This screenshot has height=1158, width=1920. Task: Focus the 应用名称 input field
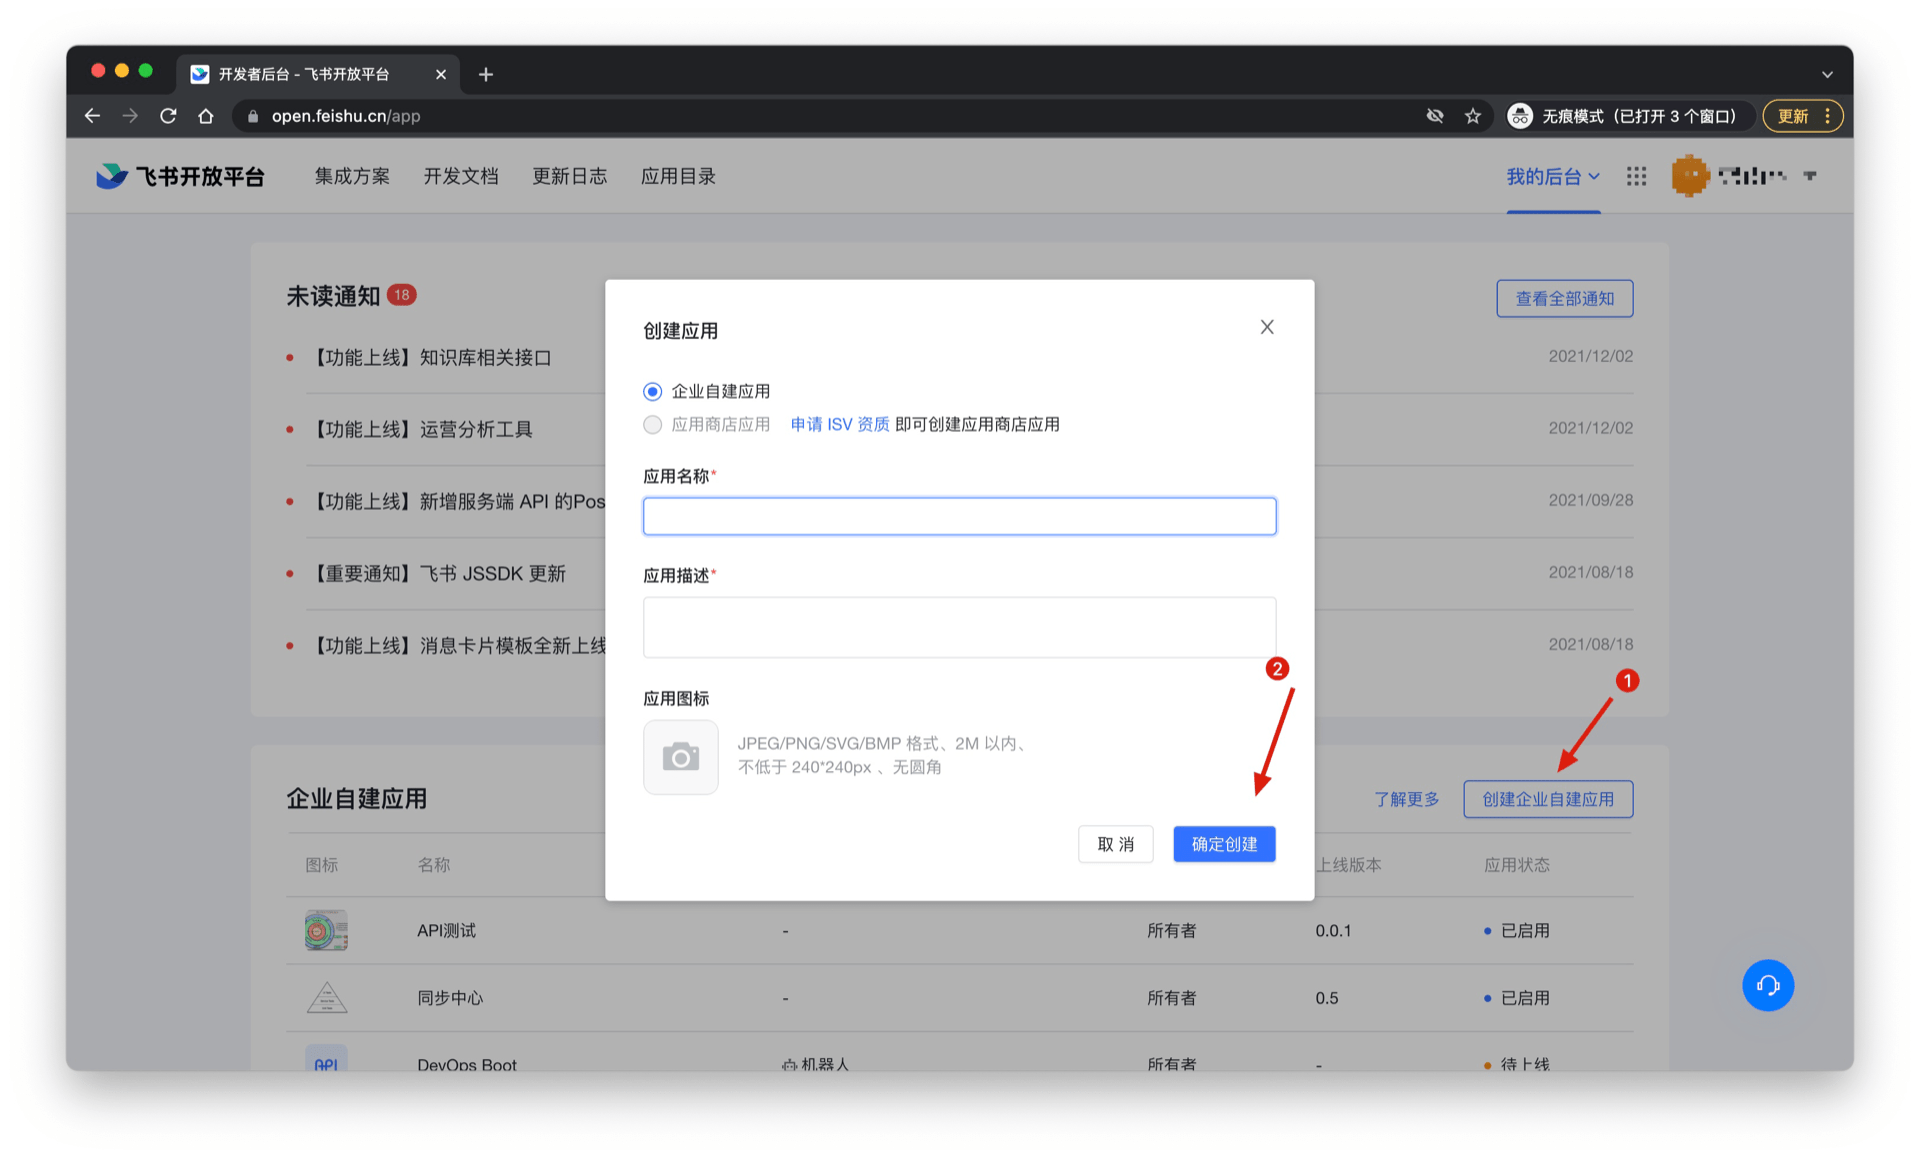[959, 516]
